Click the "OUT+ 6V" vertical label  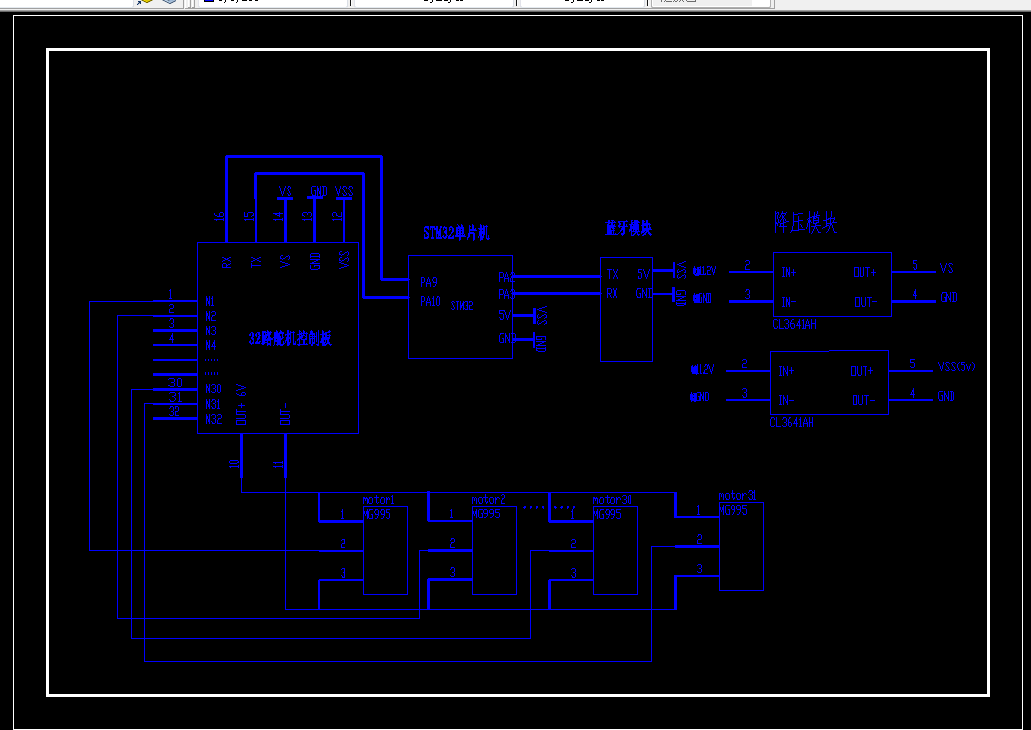pos(241,405)
